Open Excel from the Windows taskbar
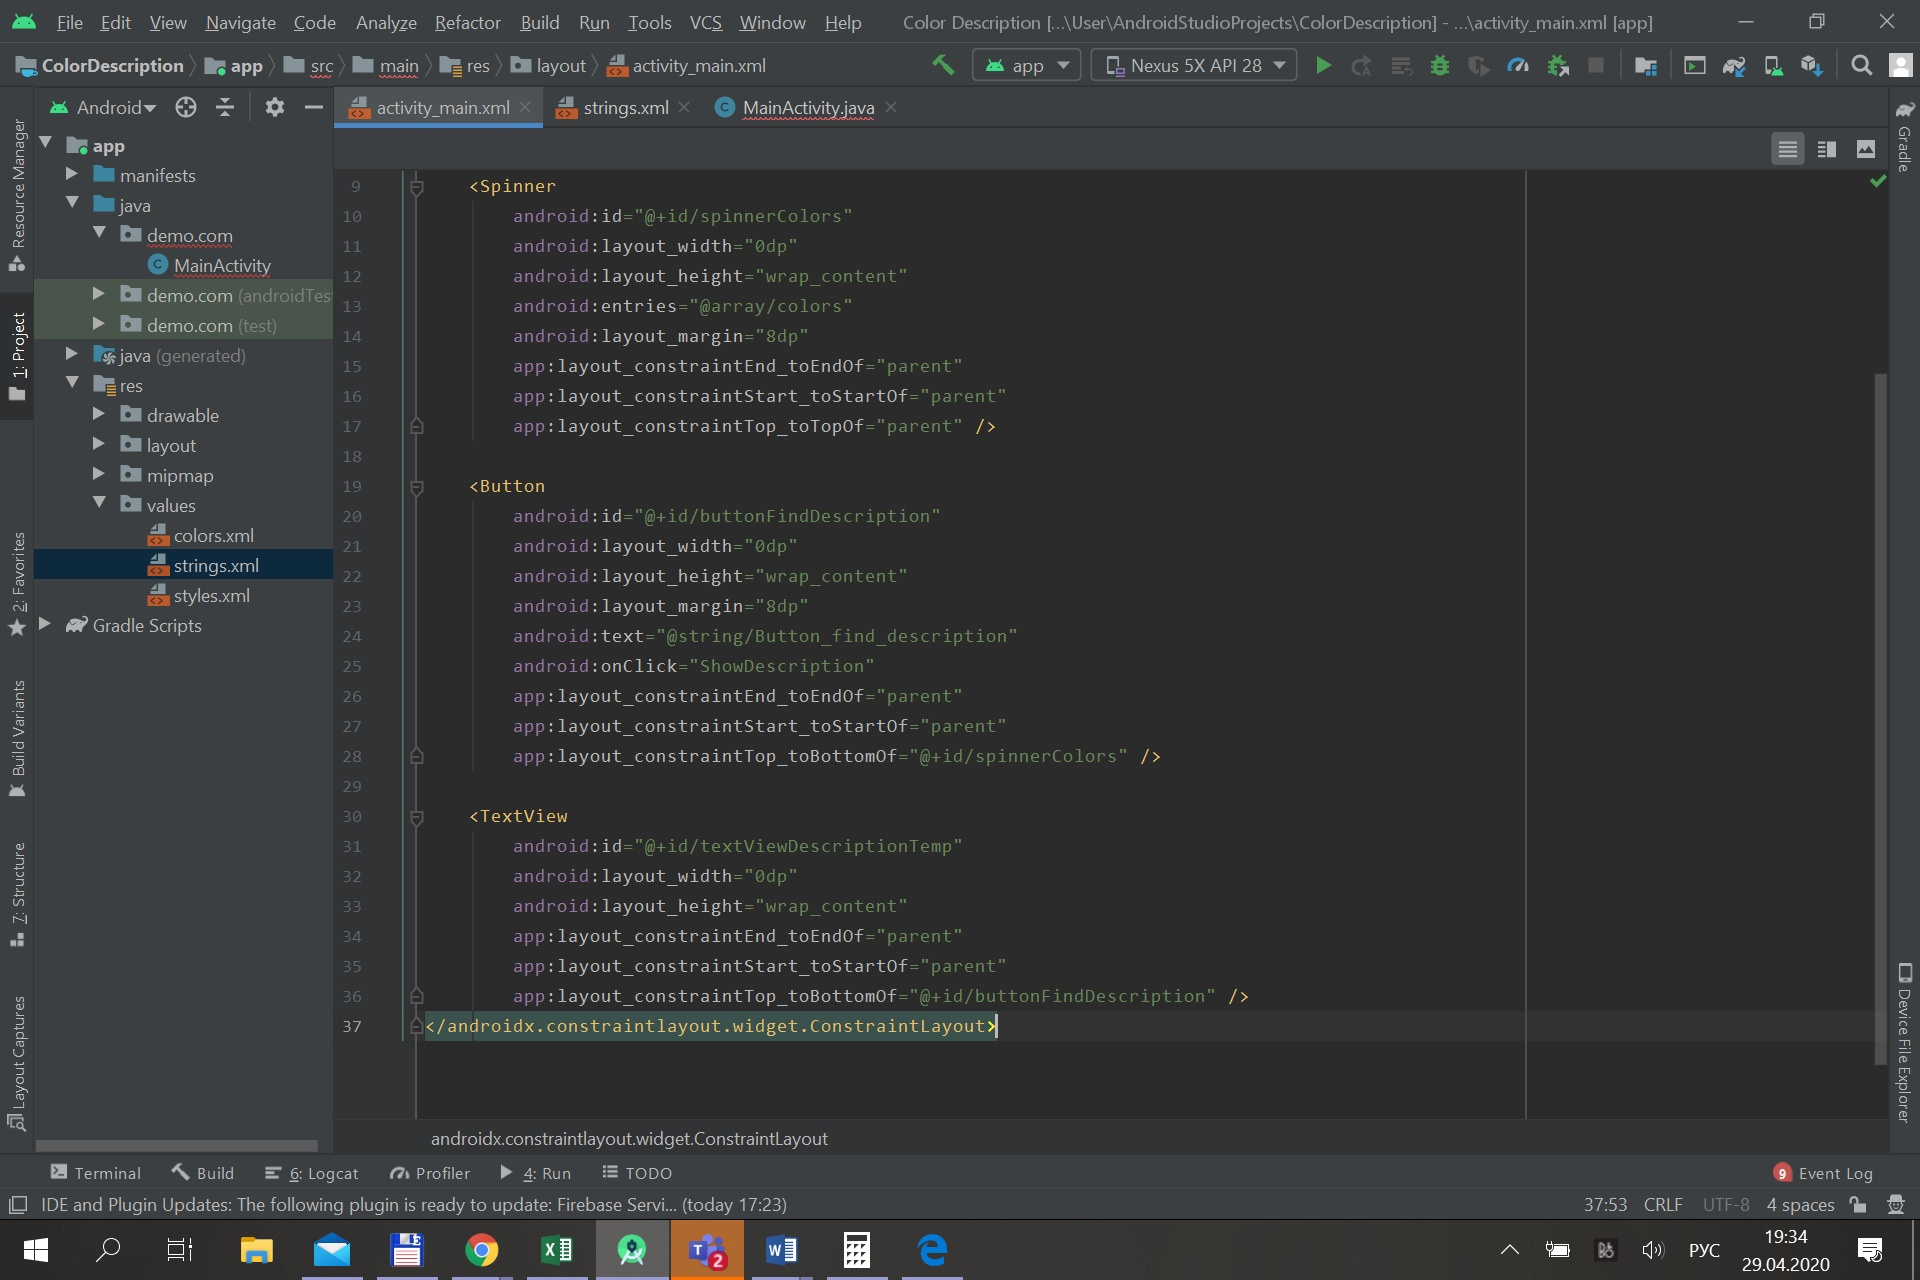This screenshot has width=1920, height=1280. 556,1250
